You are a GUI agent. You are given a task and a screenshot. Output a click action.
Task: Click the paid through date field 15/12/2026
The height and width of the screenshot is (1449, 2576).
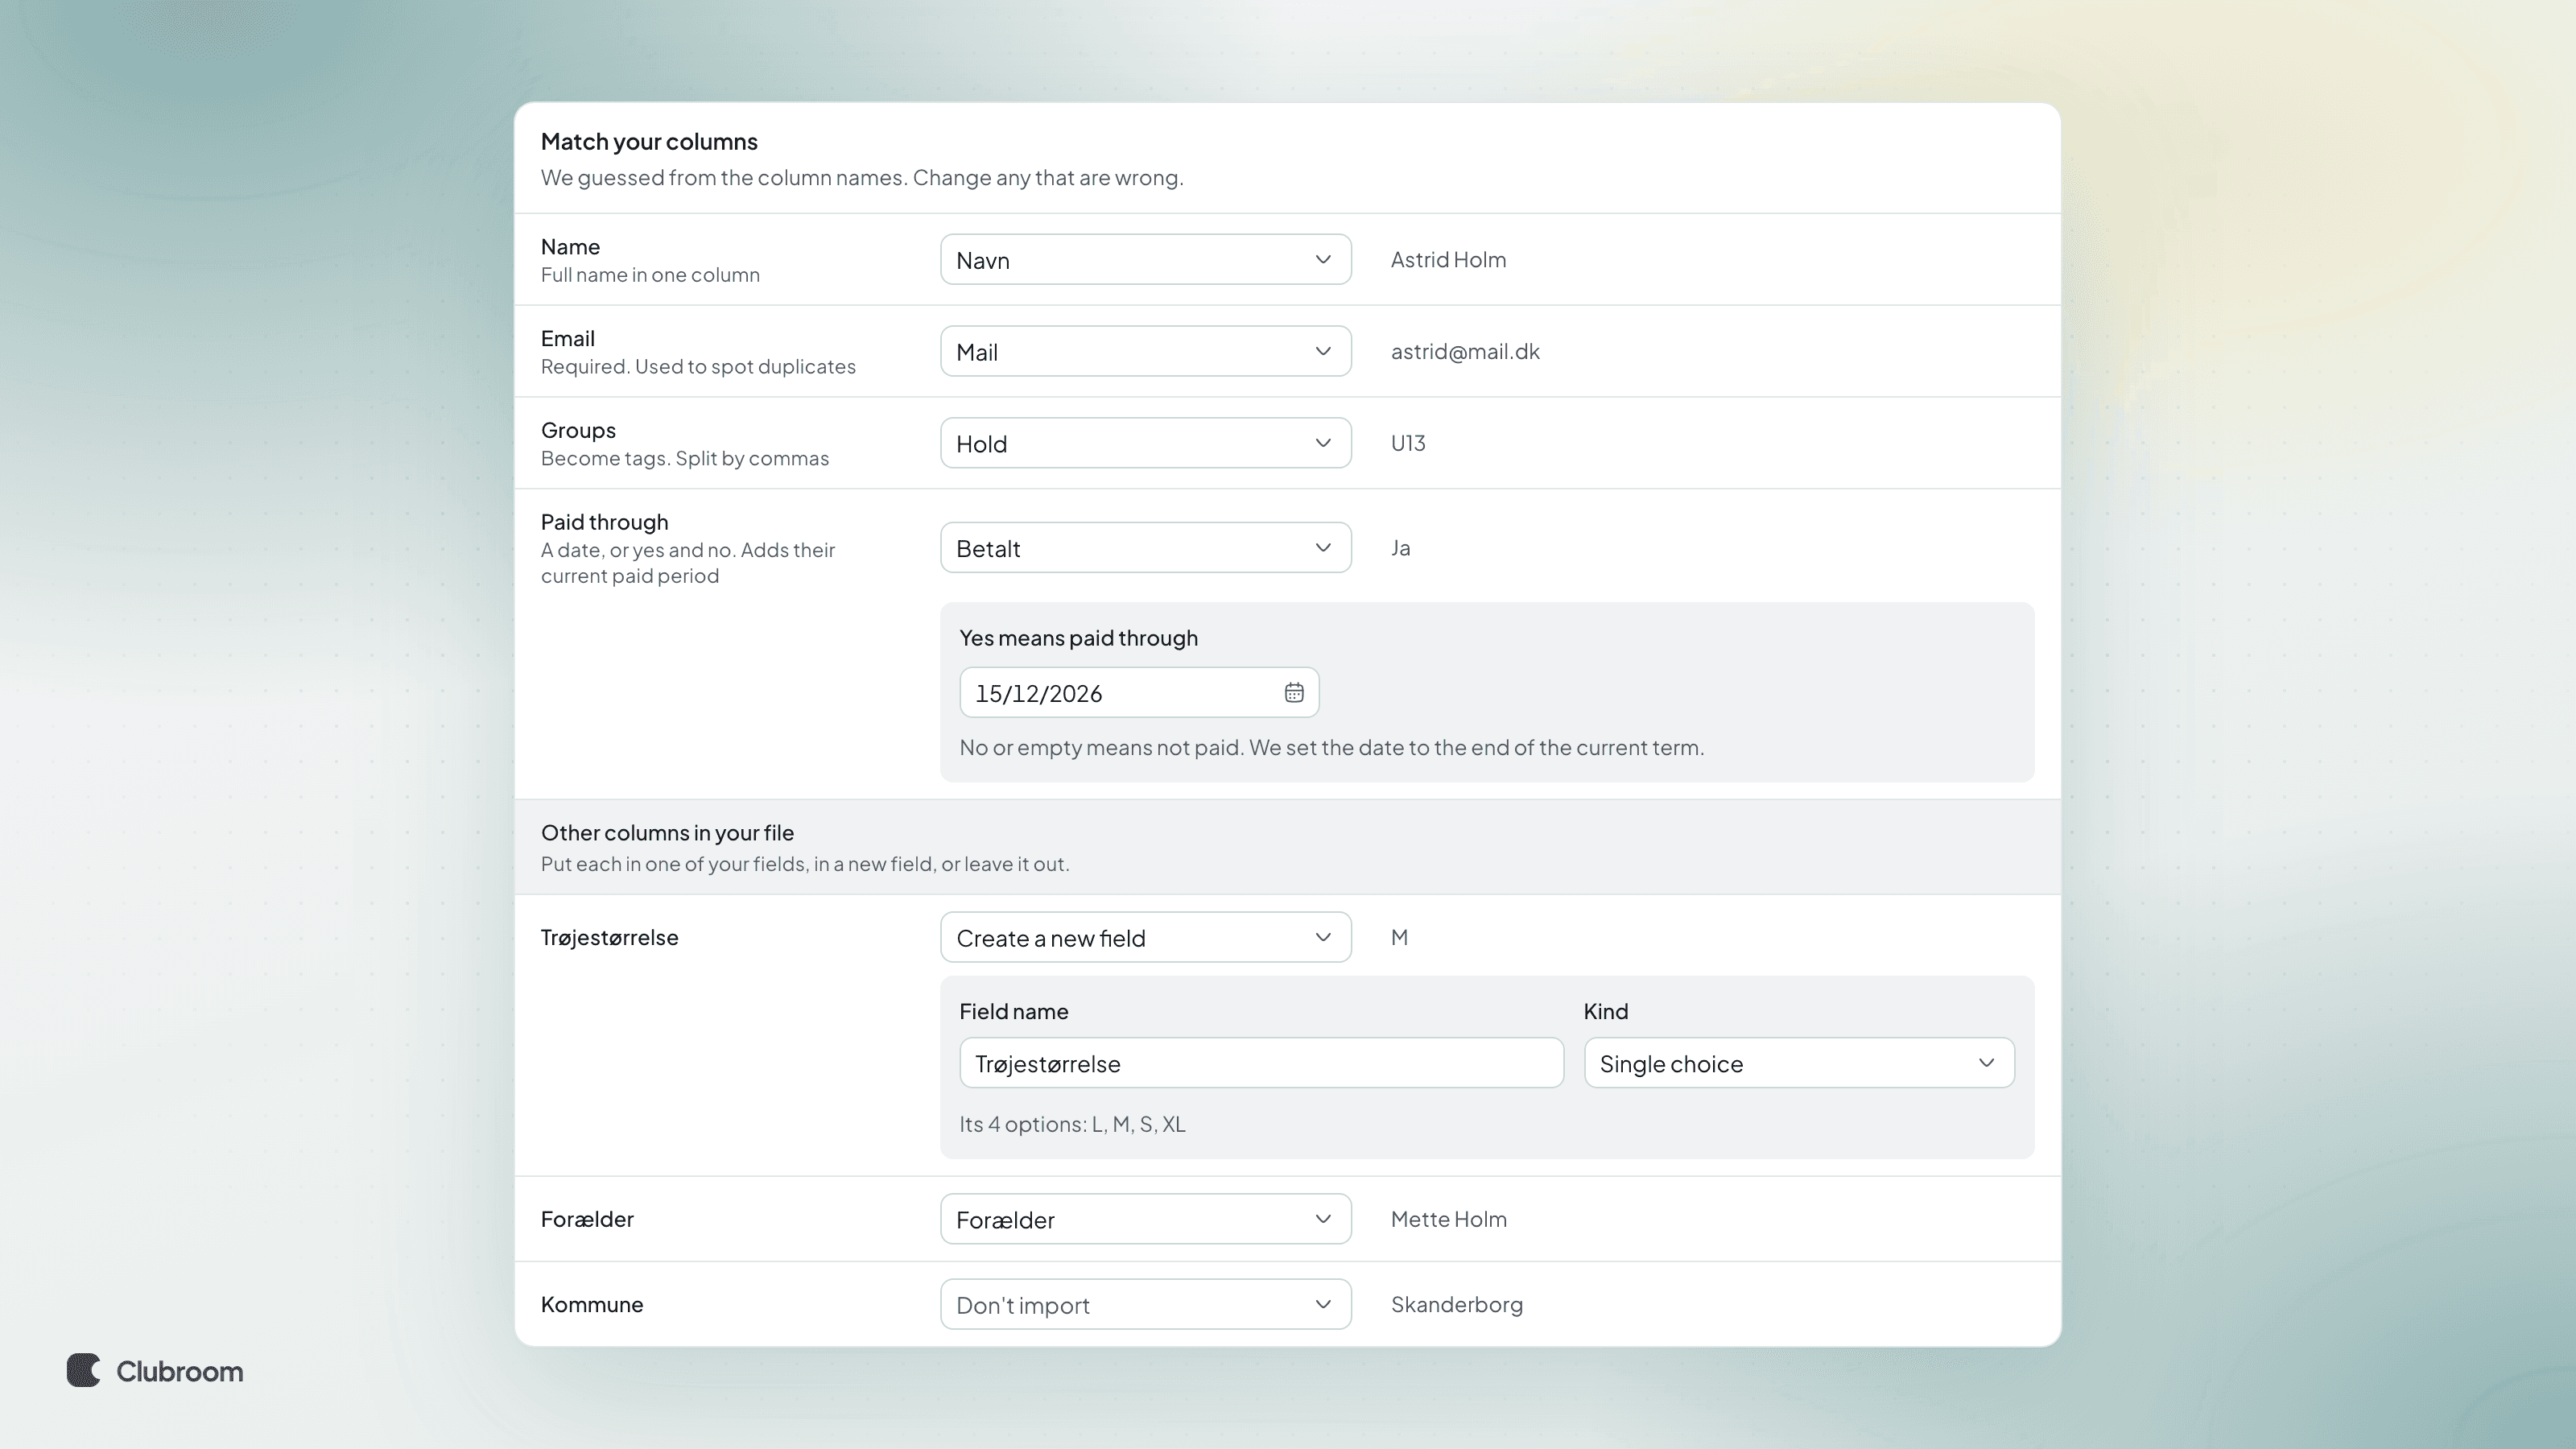pyautogui.click(x=1139, y=693)
